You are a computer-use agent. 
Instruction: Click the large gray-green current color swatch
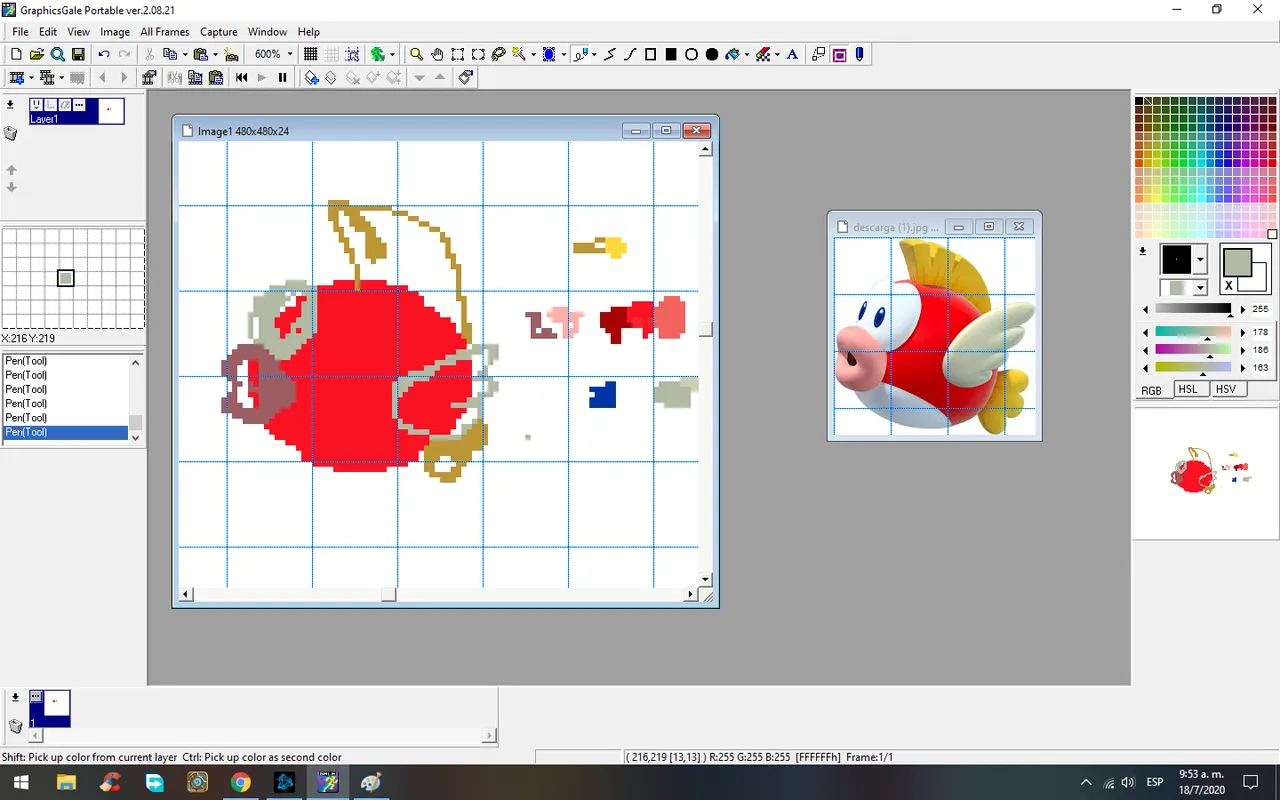tap(1237, 262)
